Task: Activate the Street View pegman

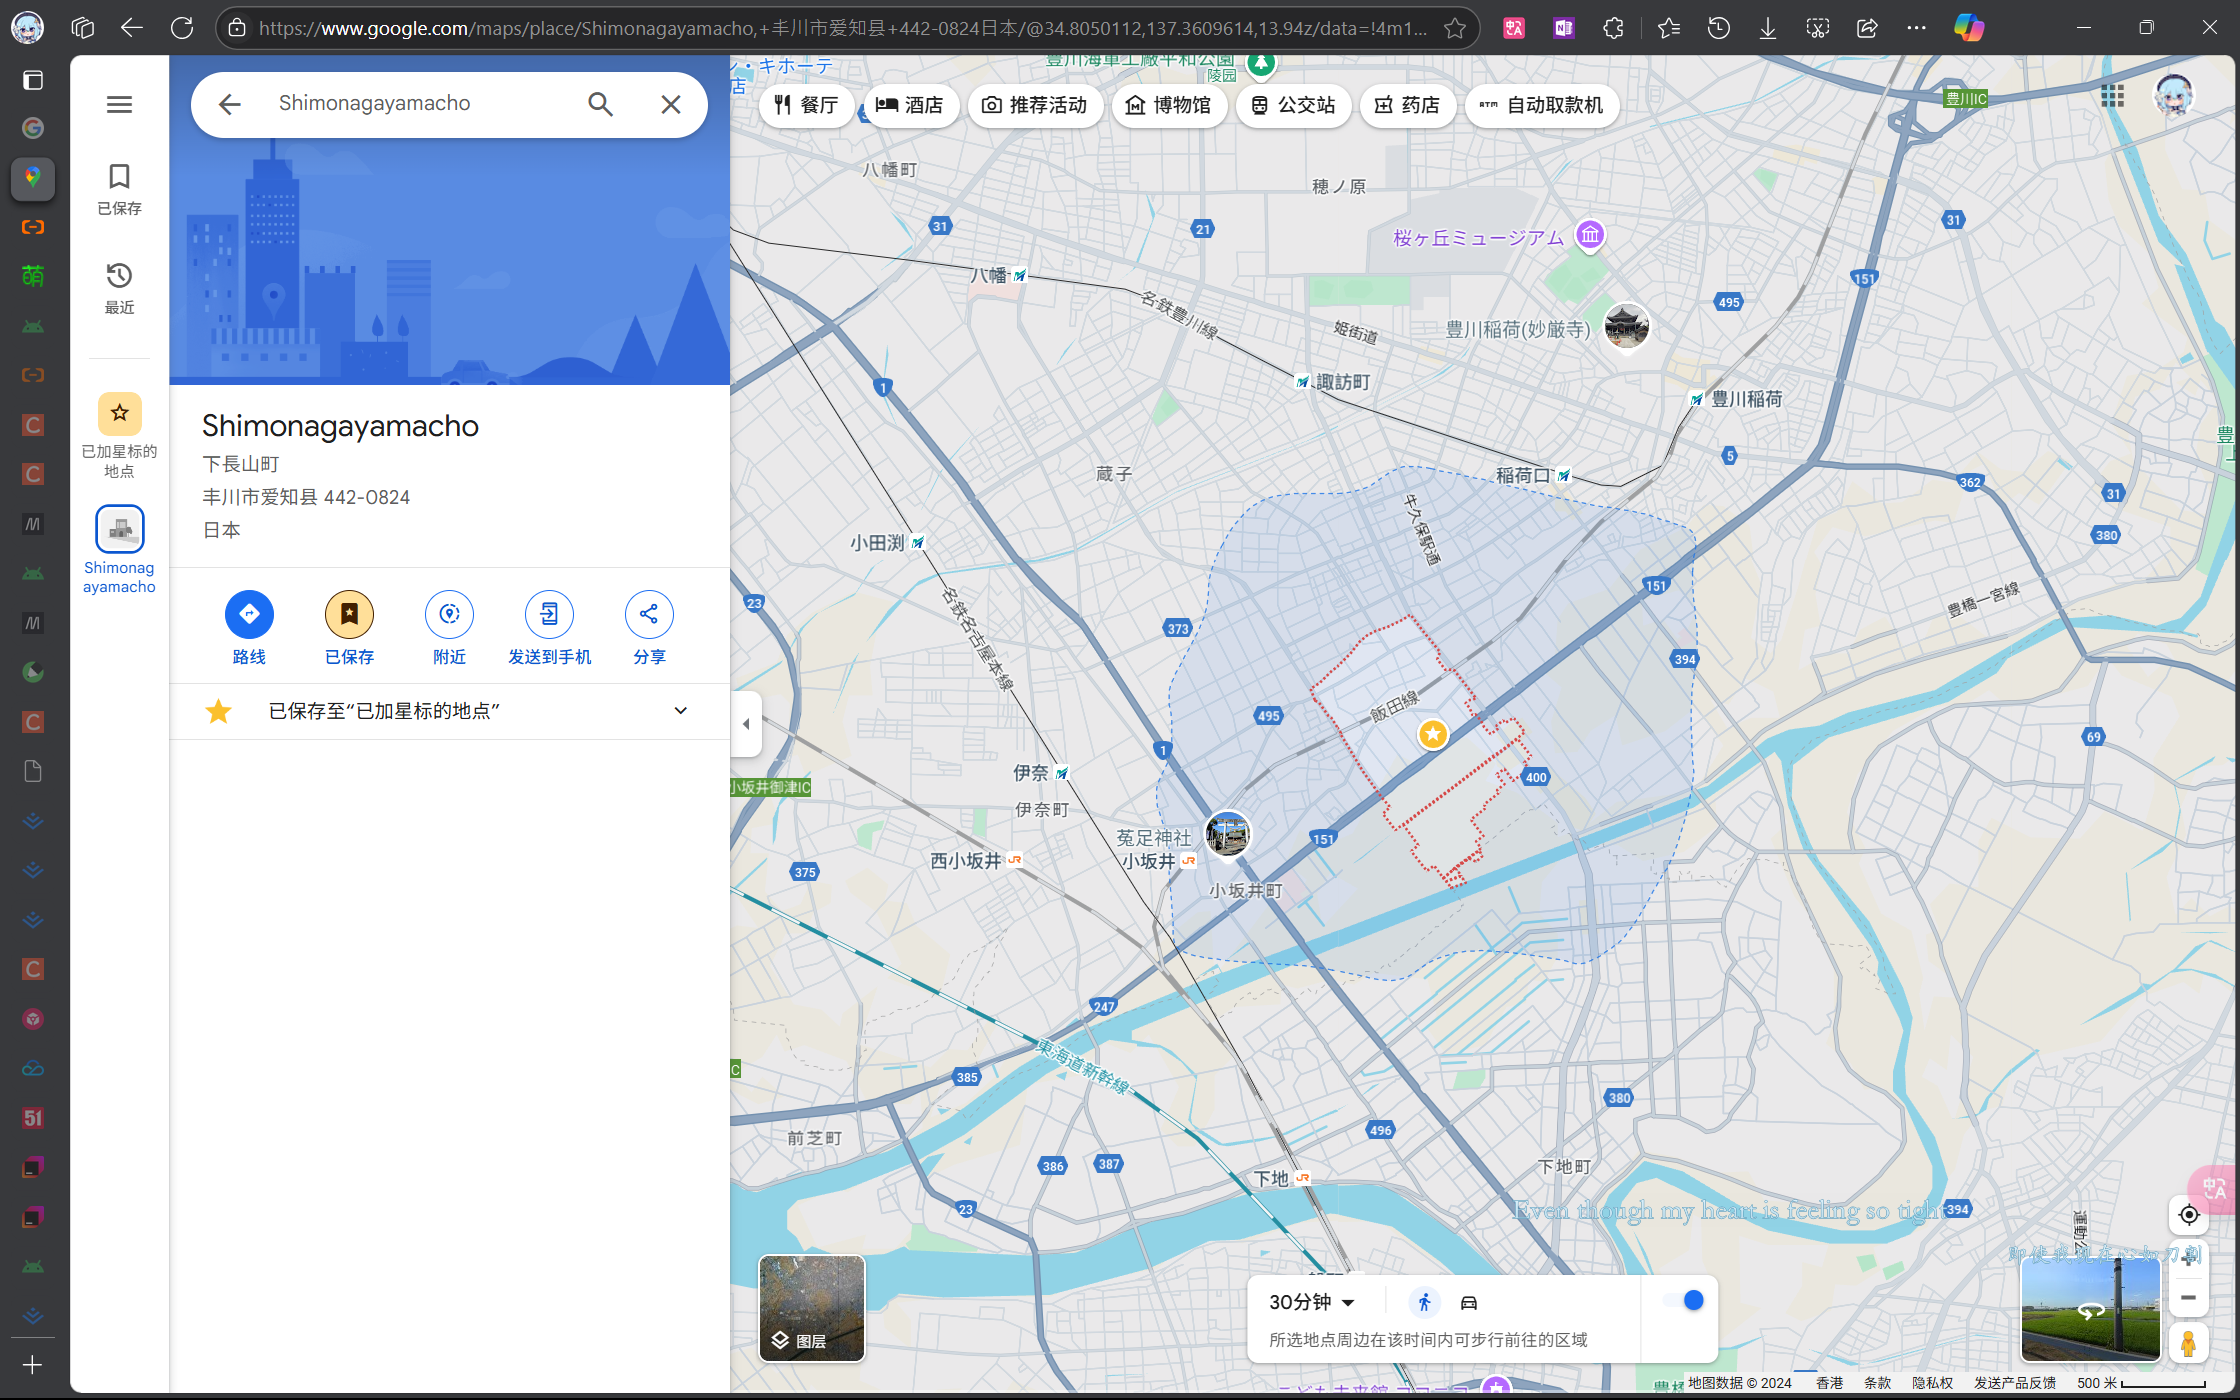Action: point(2188,1343)
